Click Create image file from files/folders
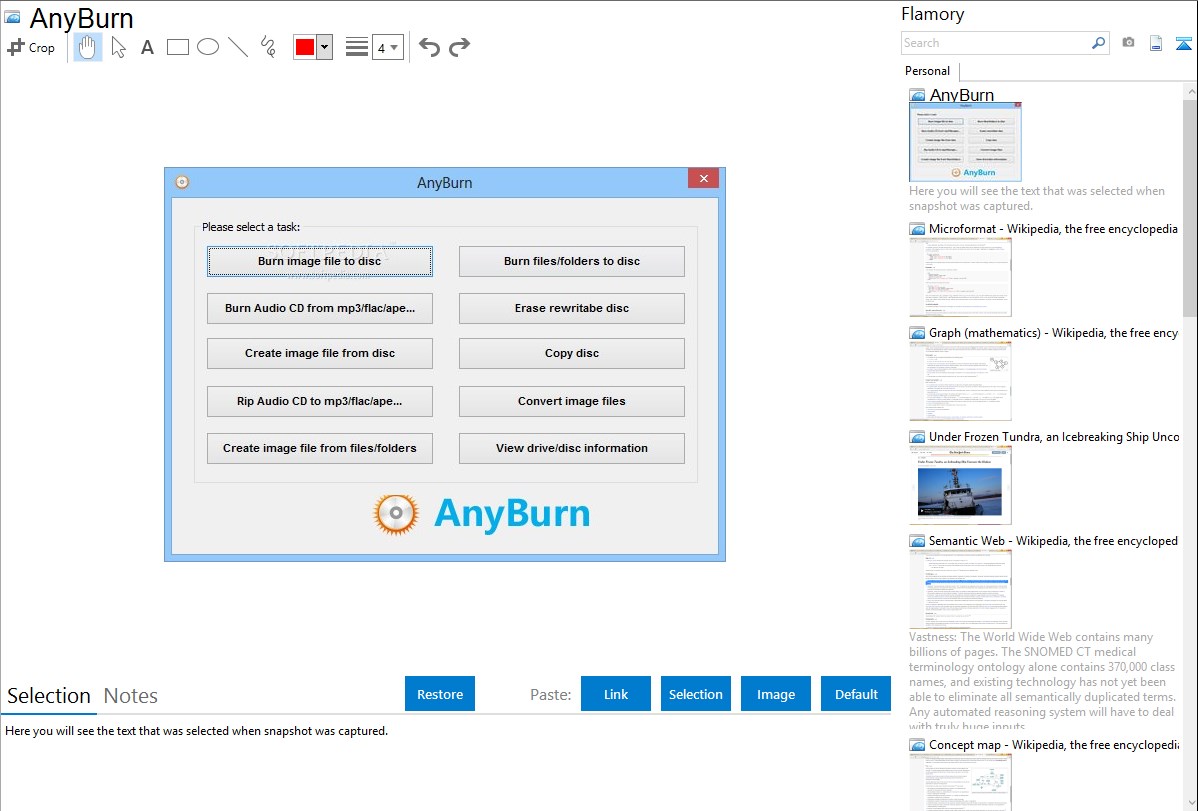 click(x=319, y=448)
